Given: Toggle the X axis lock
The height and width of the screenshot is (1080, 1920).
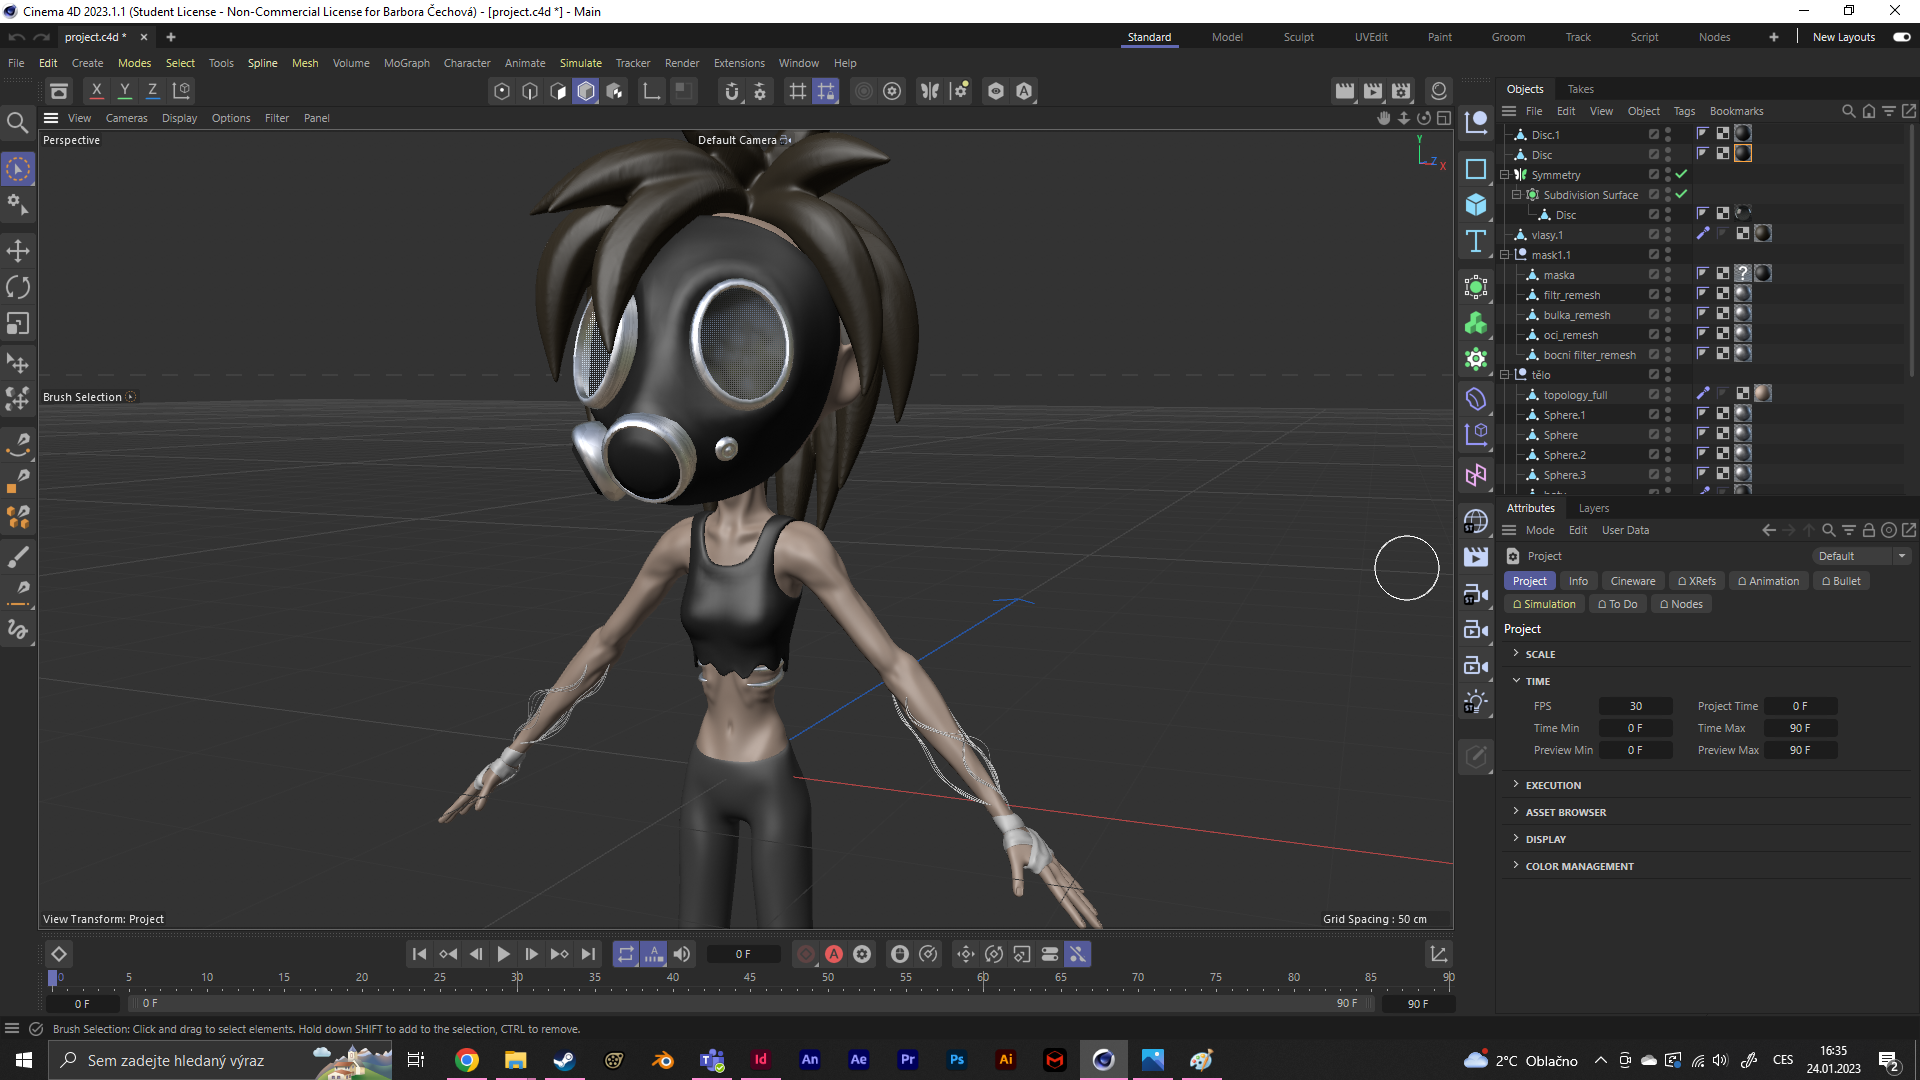Looking at the screenshot, I should pyautogui.click(x=96, y=90).
